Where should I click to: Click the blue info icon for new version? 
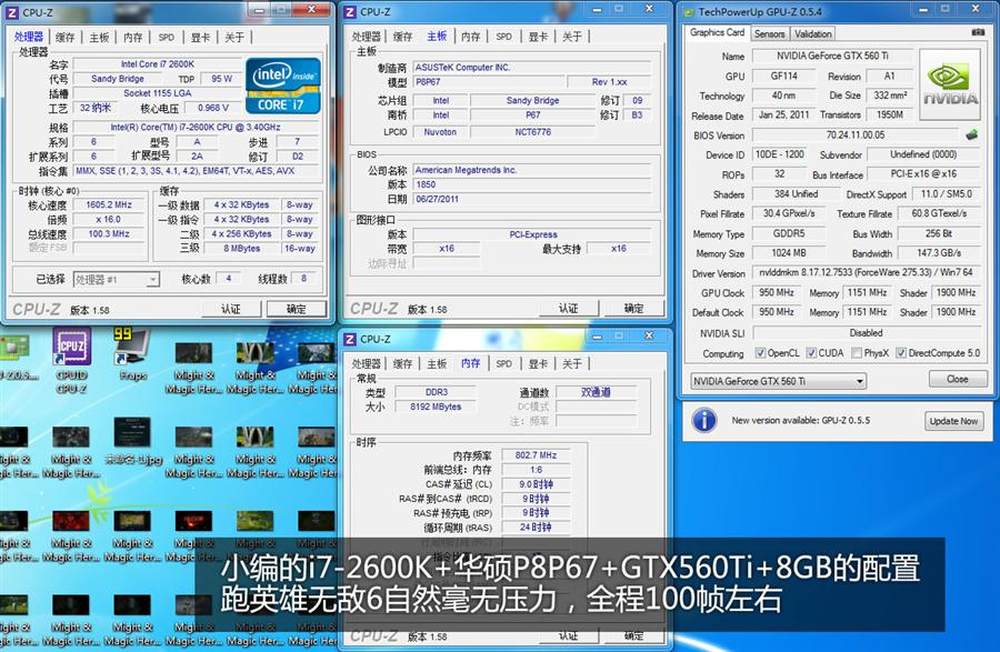(704, 420)
